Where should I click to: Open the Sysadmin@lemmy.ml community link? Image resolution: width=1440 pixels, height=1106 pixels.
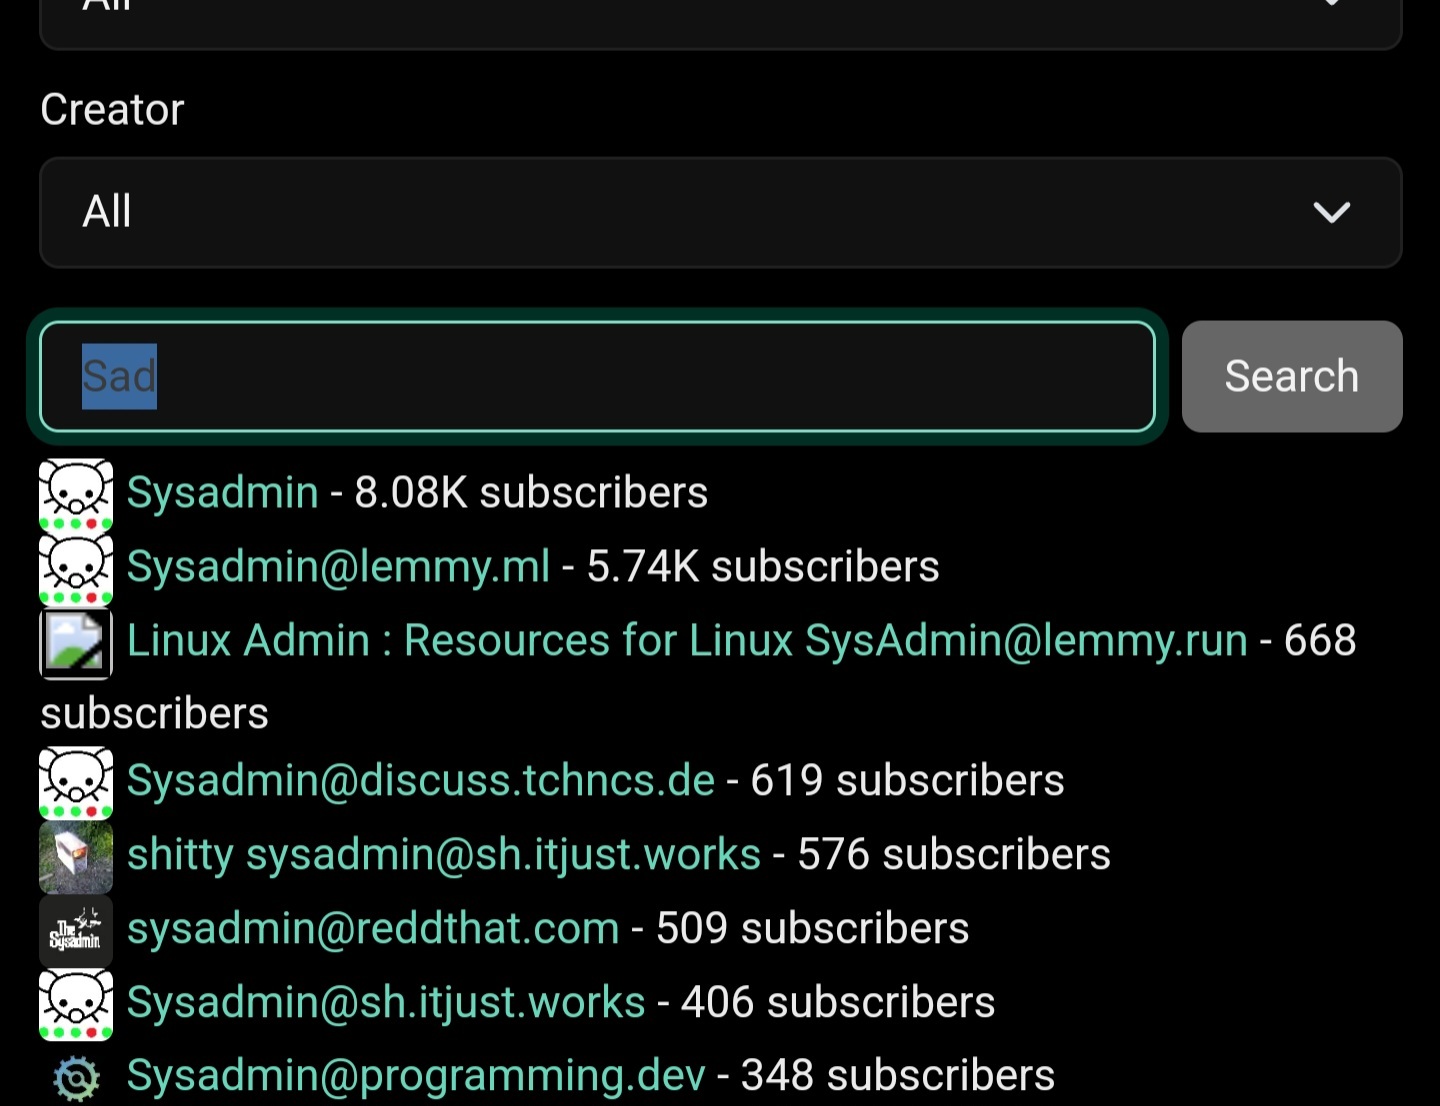[x=338, y=567]
